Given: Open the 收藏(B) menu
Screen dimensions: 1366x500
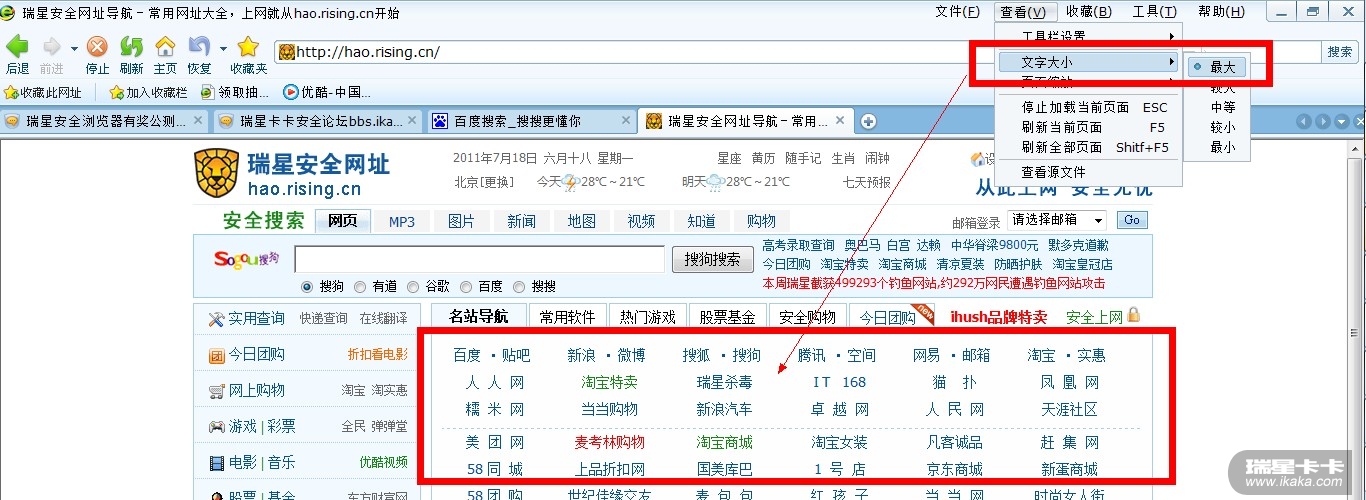Looking at the screenshot, I should [1088, 12].
